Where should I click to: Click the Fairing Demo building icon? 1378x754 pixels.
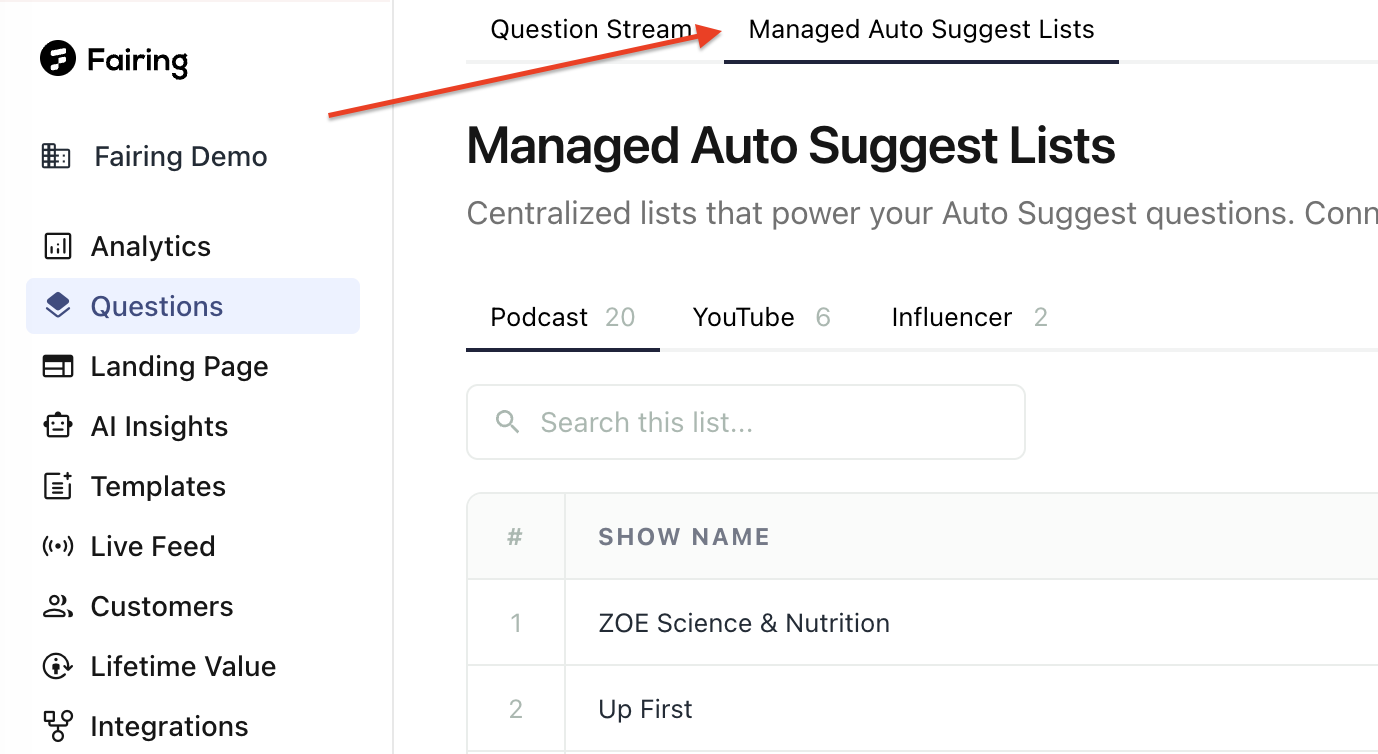pos(56,156)
